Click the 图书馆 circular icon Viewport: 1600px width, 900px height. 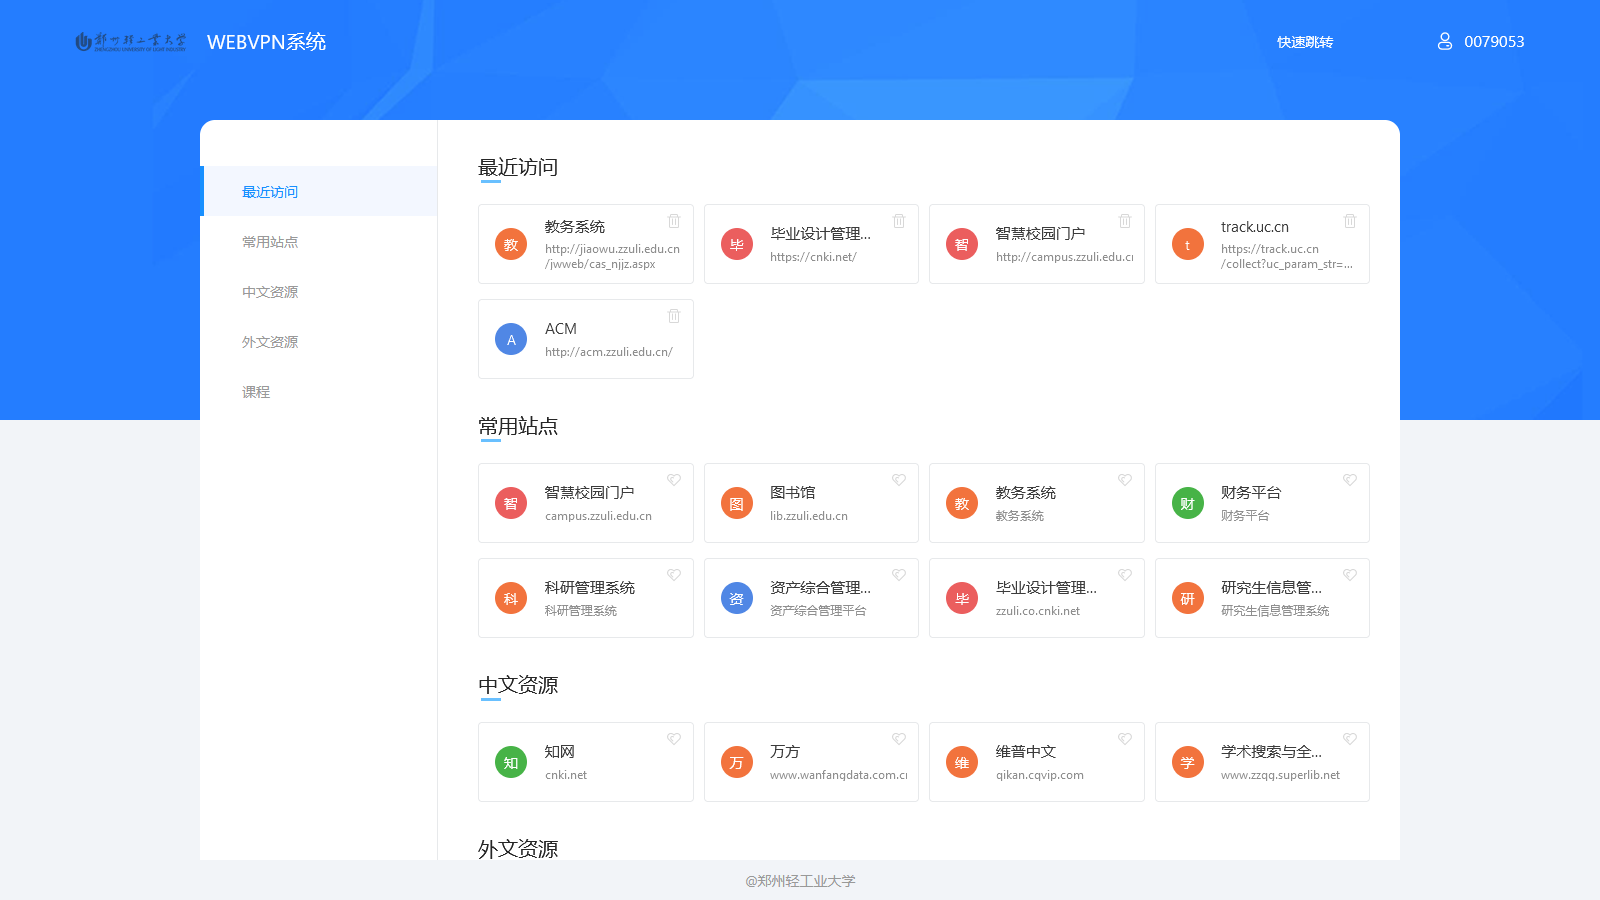(736, 503)
